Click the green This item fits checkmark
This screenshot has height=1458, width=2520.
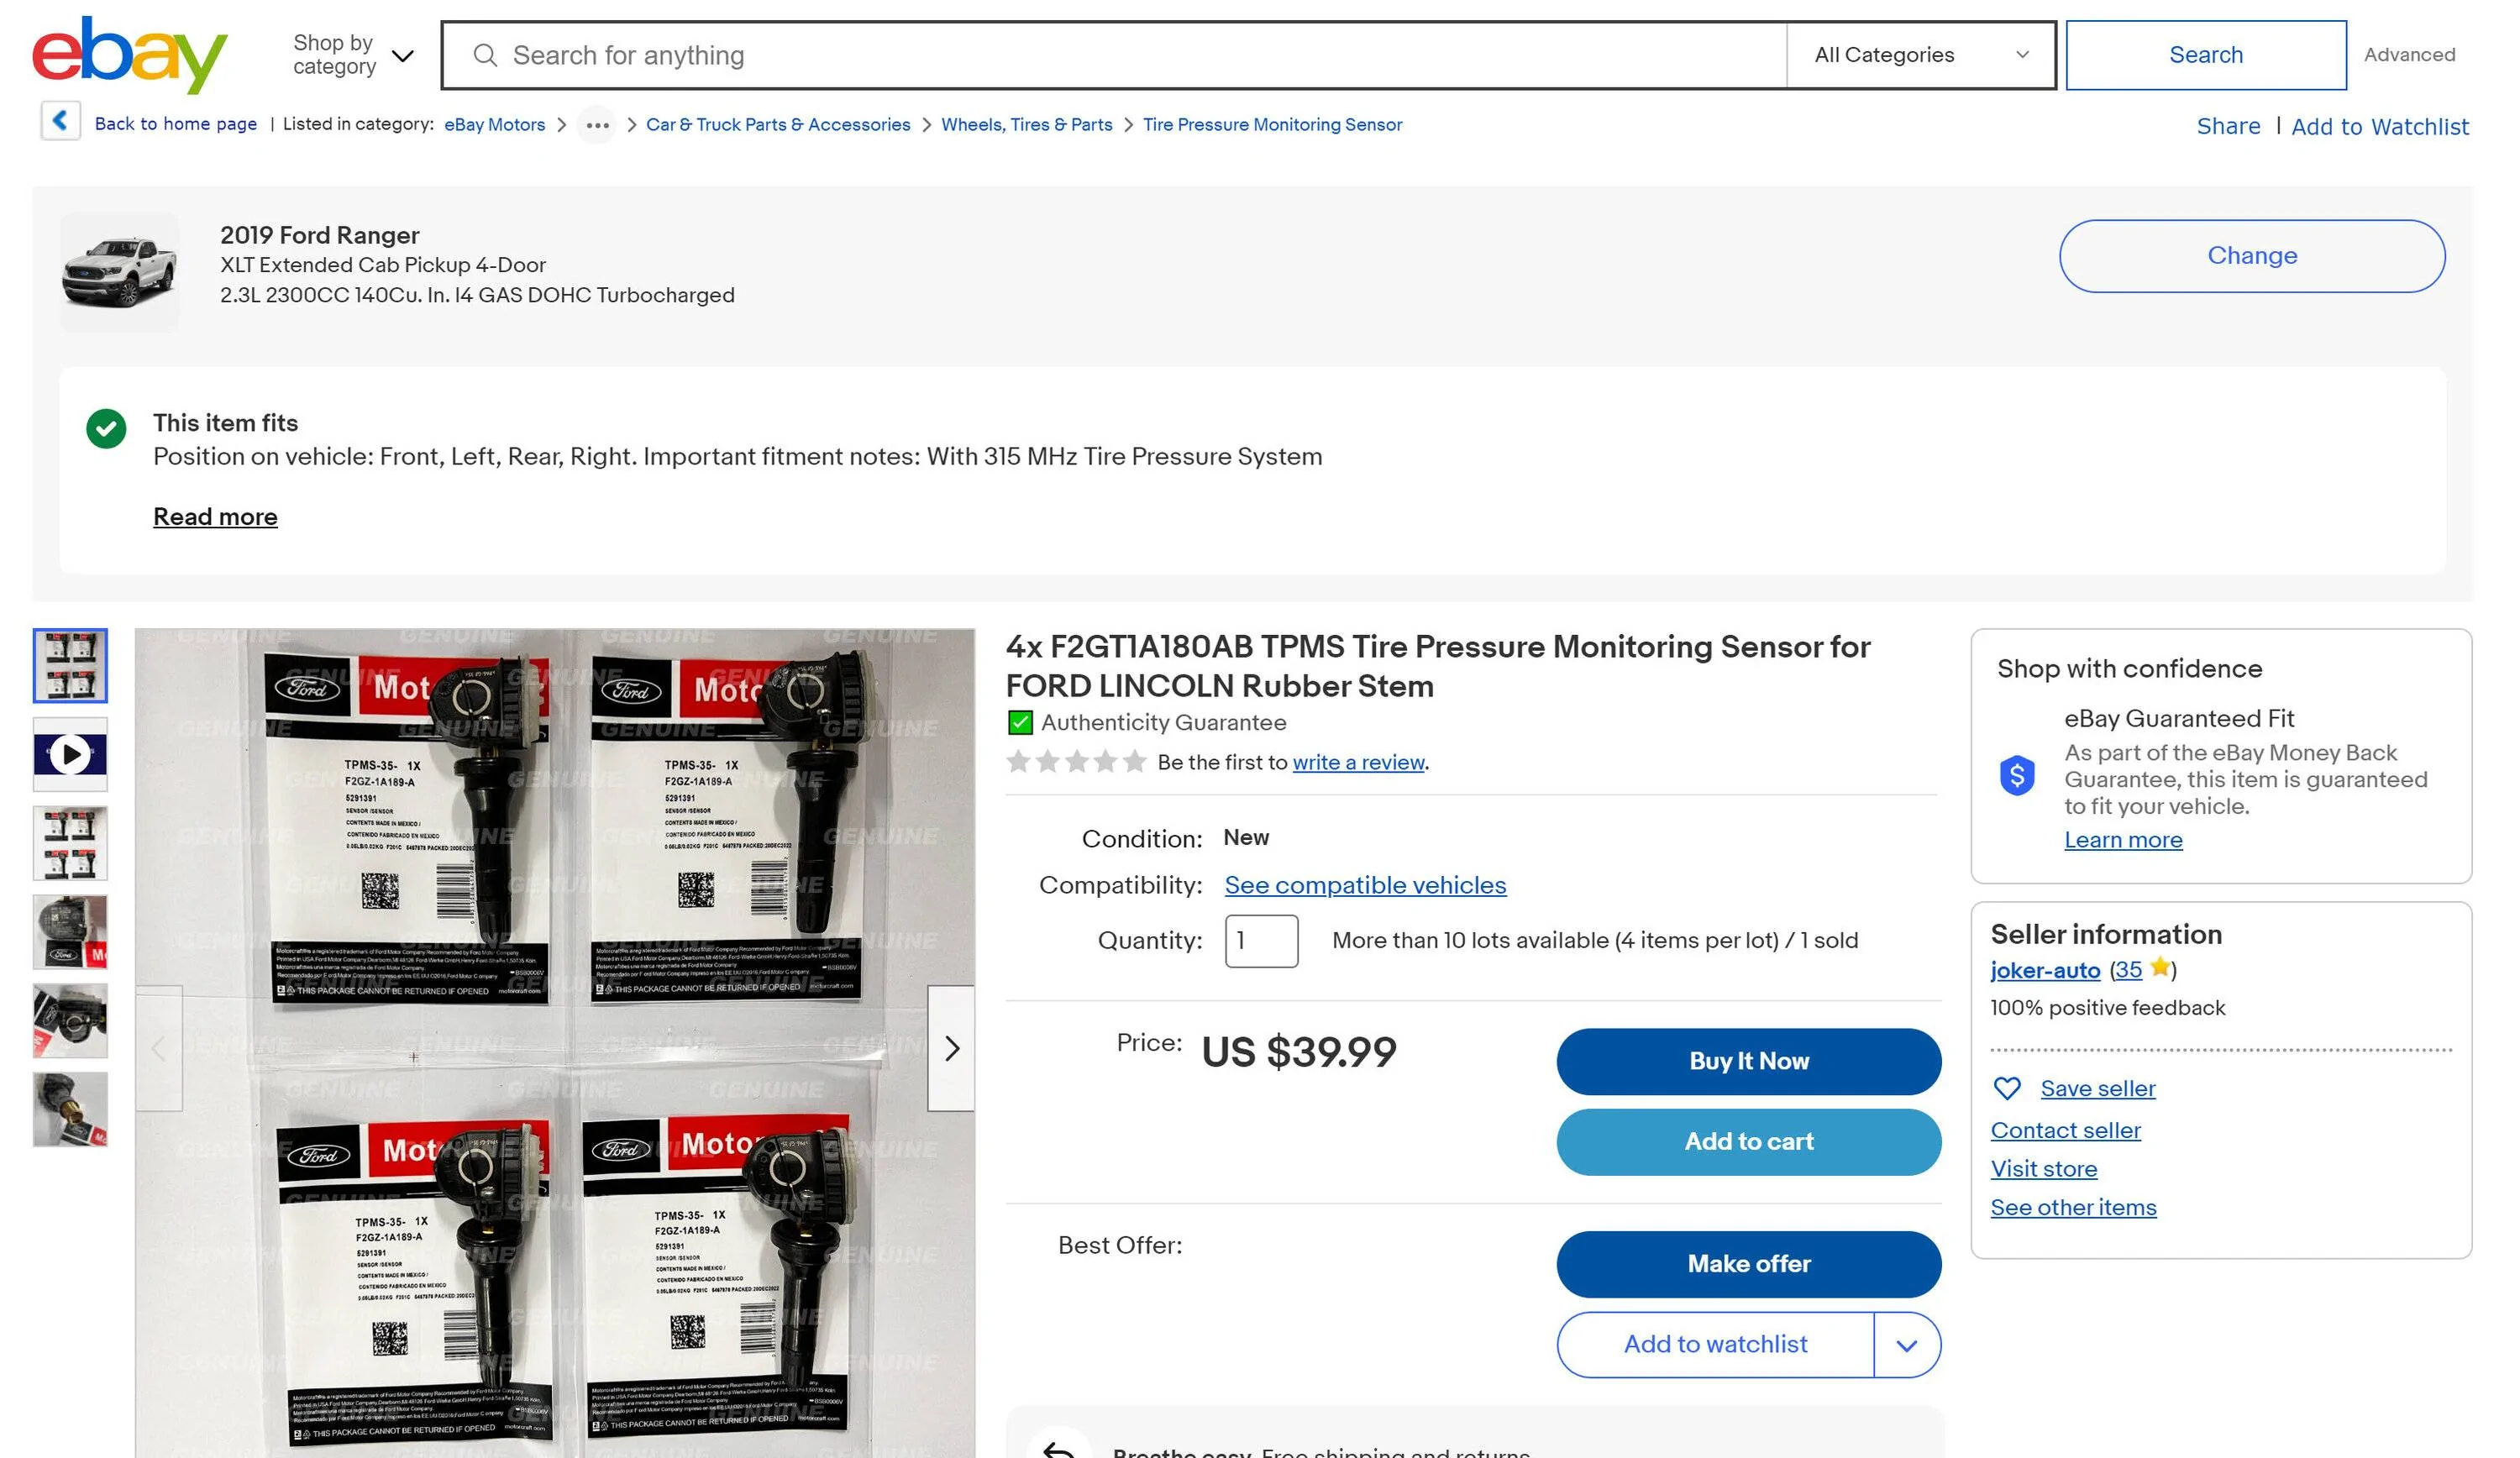tap(106, 429)
